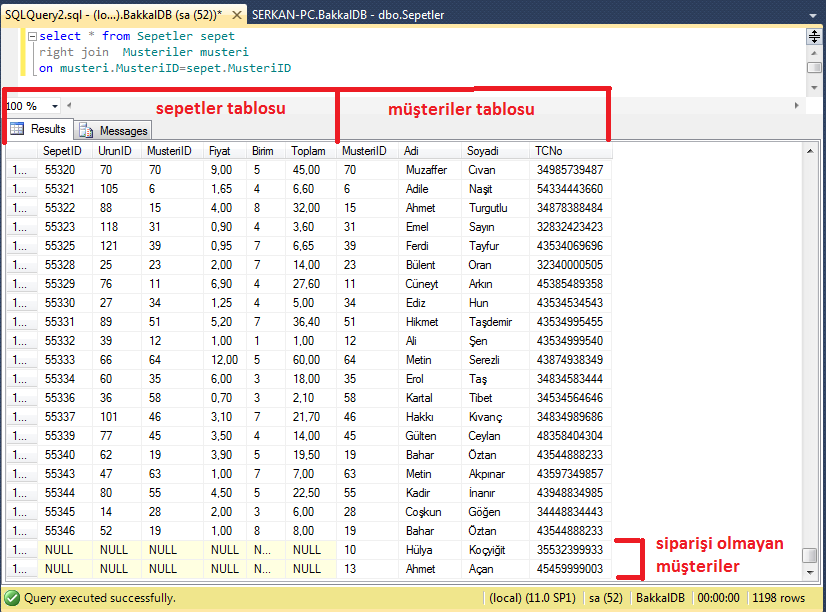The width and height of the screenshot is (826, 612).
Task: Click the Messages tab icon
Action: [86, 131]
